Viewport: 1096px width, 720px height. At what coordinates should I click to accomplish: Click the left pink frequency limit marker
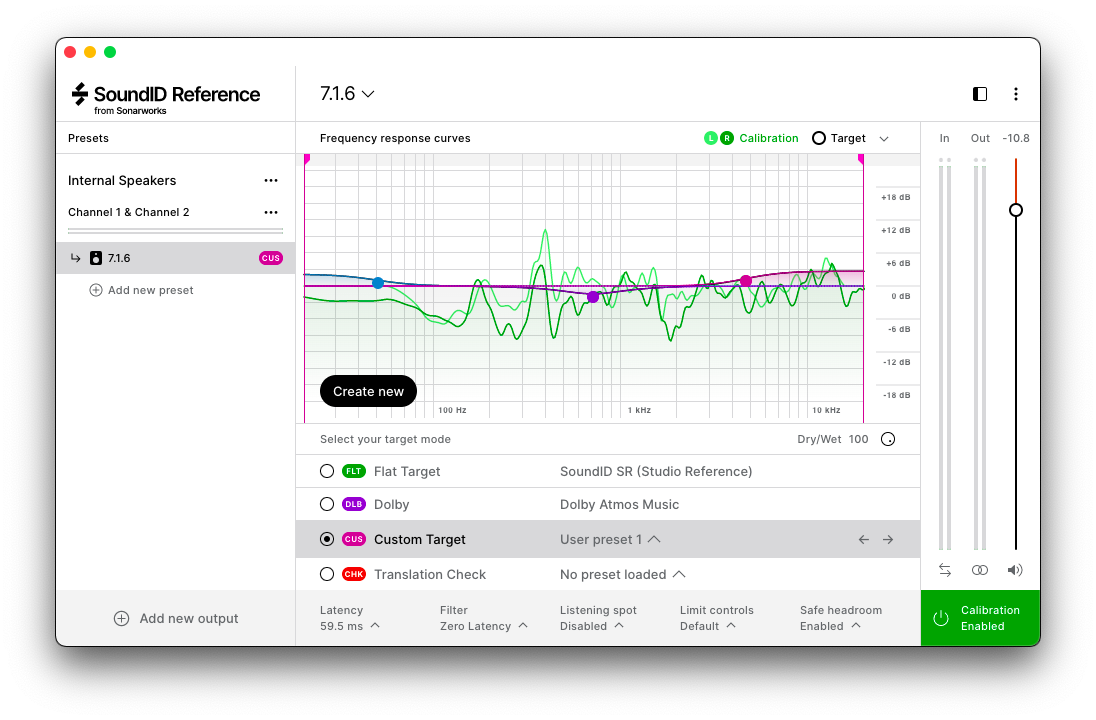[x=307, y=160]
